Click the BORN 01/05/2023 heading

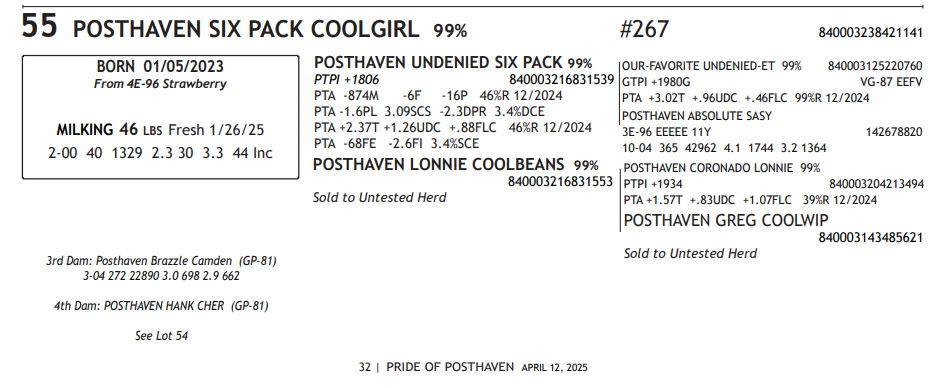tap(160, 67)
